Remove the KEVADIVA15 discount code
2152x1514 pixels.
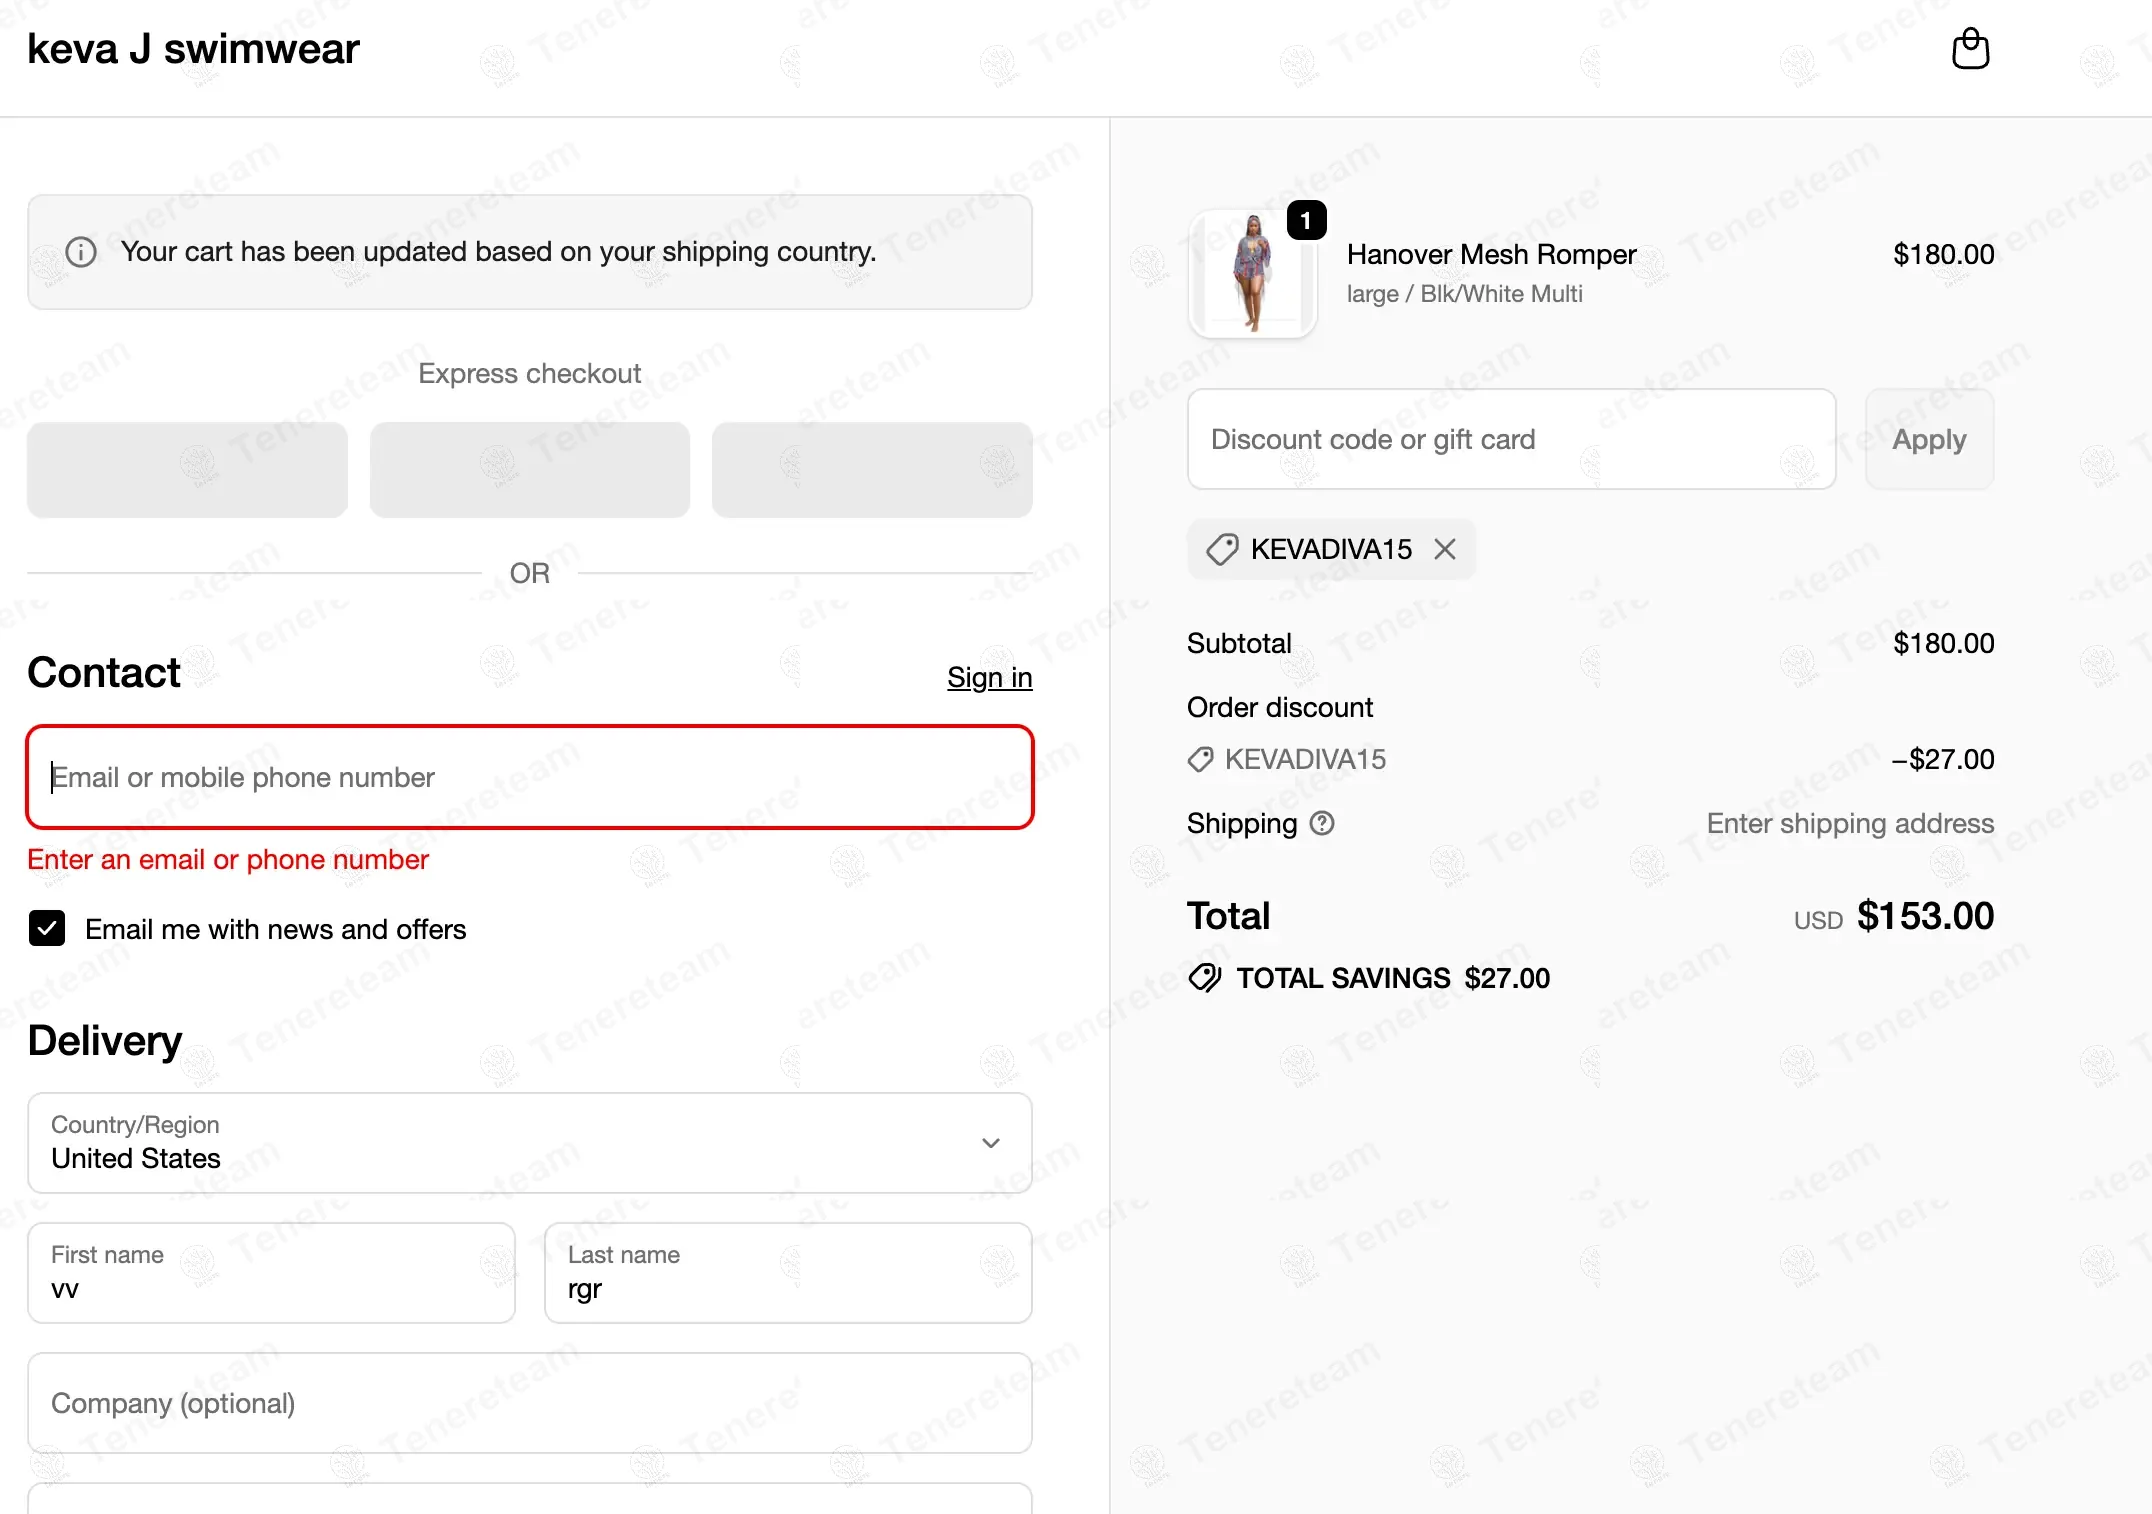tap(1444, 549)
